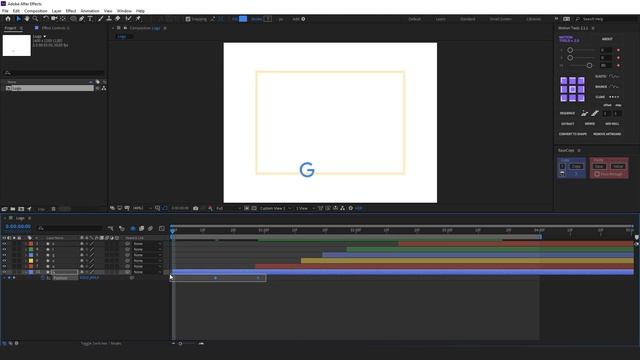
Task: Take a snapshot with the camera icon
Action: coord(196,208)
